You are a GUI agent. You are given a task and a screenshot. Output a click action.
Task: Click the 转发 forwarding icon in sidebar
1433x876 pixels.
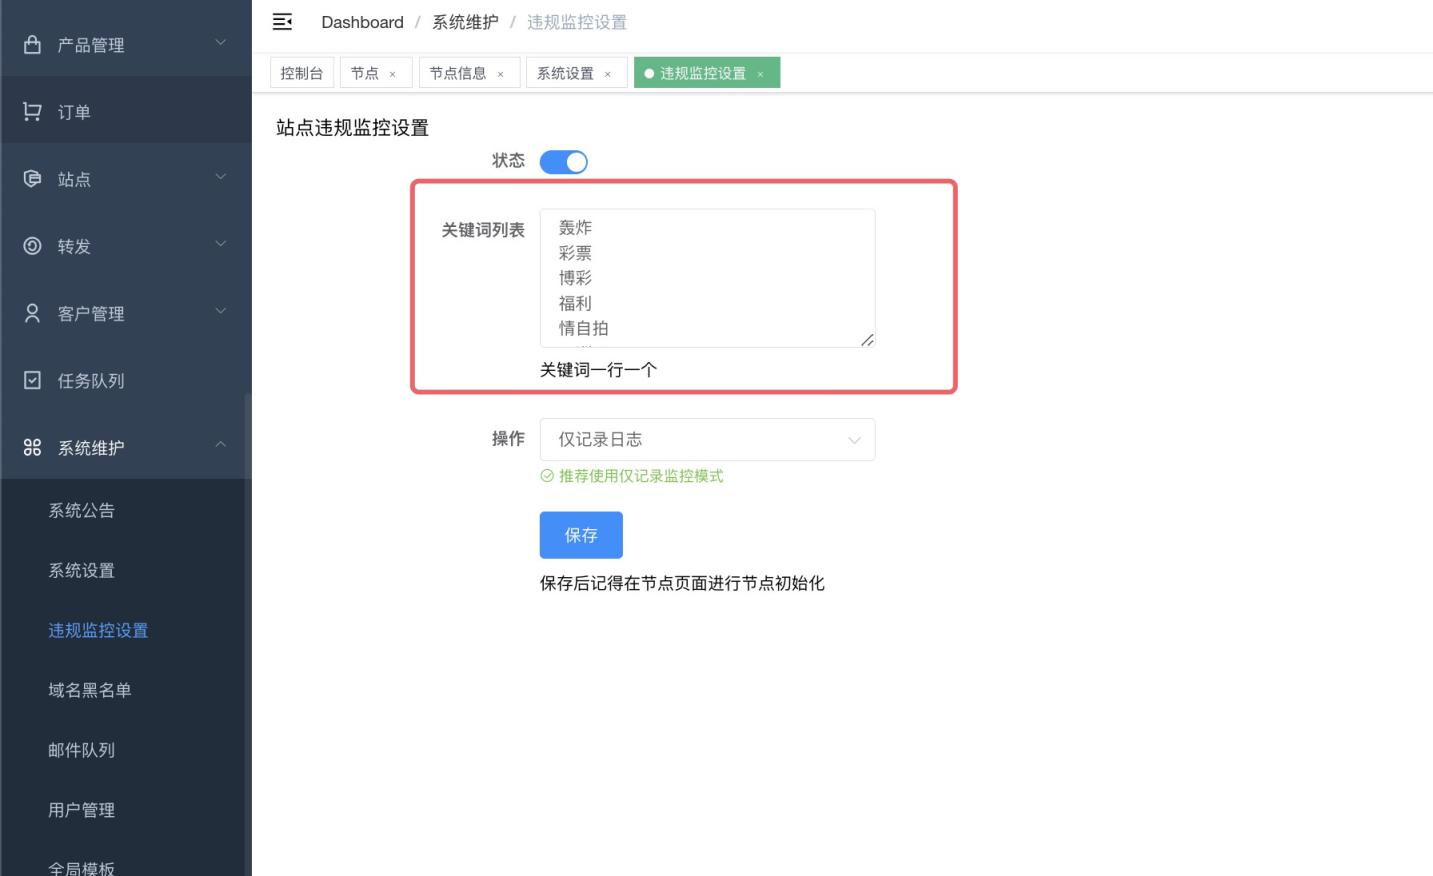(x=29, y=245)
